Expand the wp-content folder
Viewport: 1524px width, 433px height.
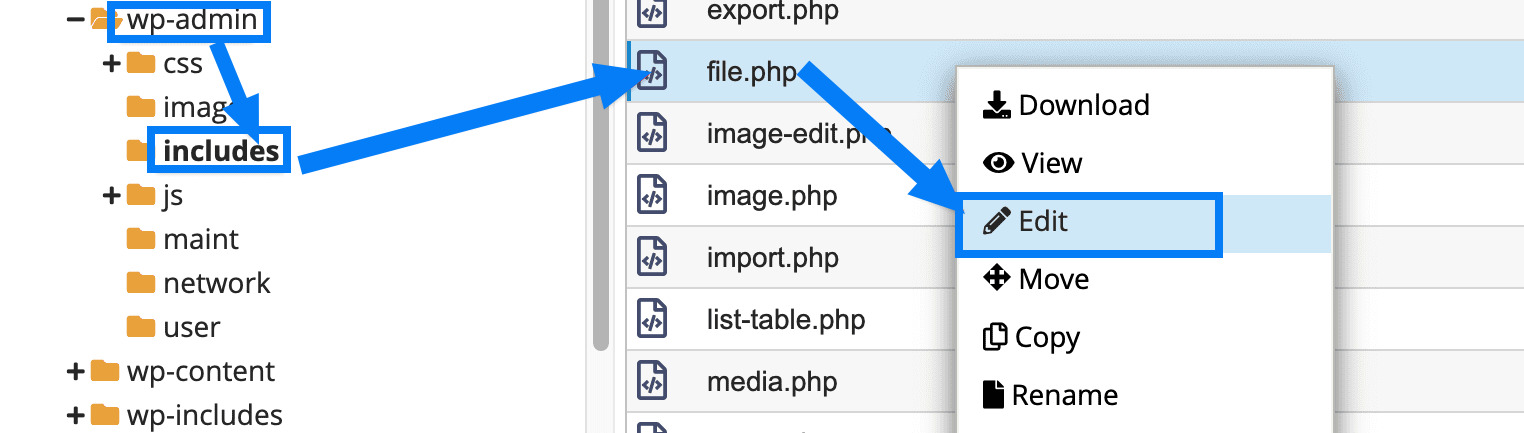pyautogui.click(x=75, y=372)
